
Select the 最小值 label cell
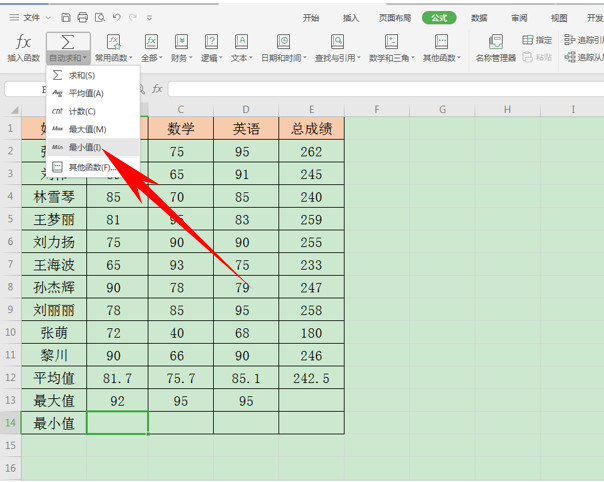[x=54, y=423]
